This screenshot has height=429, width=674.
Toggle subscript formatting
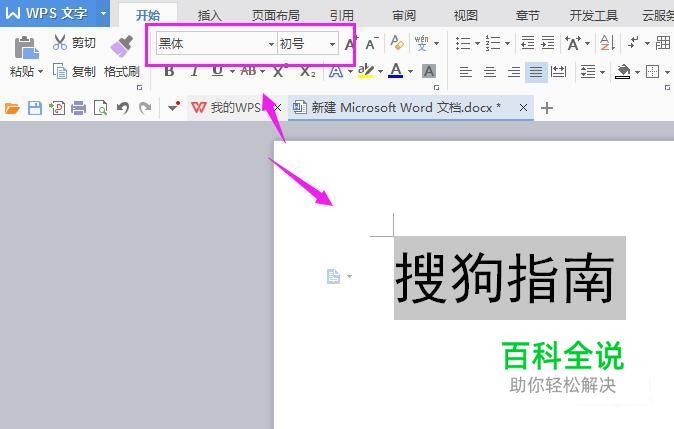(307, 71)
